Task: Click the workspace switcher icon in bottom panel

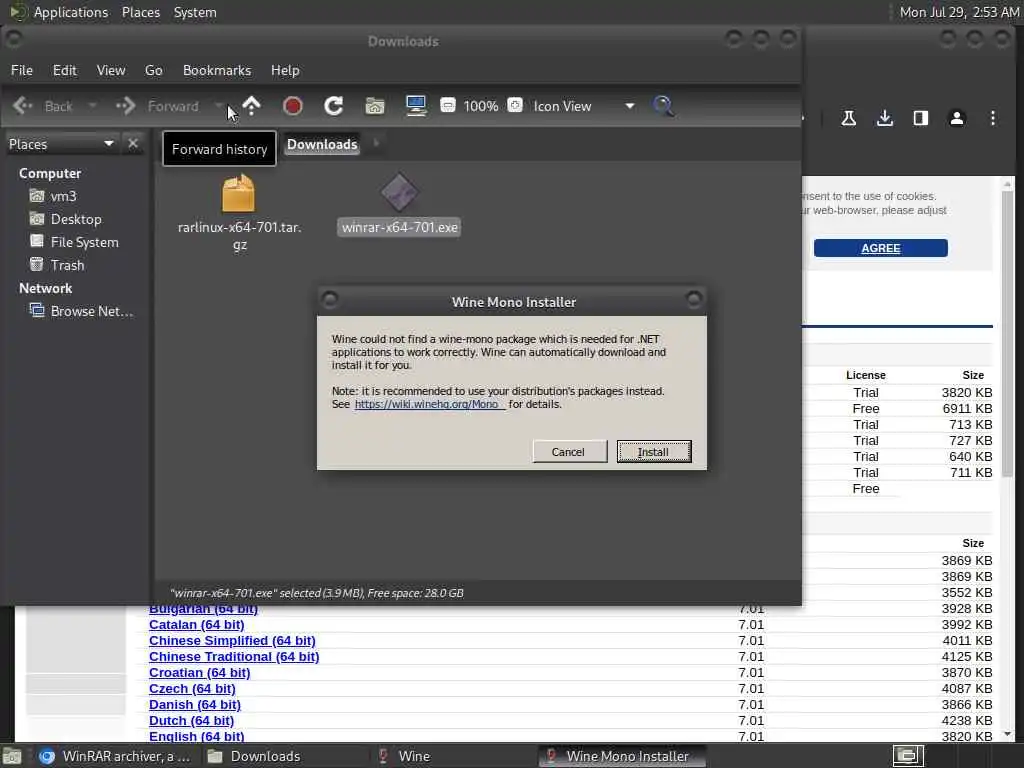Action: coord(908,756)
